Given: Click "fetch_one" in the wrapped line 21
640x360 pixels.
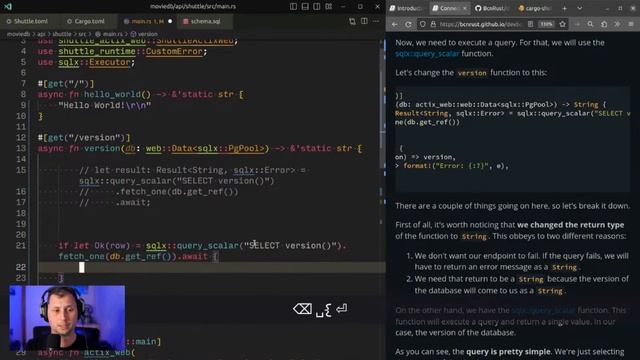Looking at the screenshot, I should click(x=81, y=257).
